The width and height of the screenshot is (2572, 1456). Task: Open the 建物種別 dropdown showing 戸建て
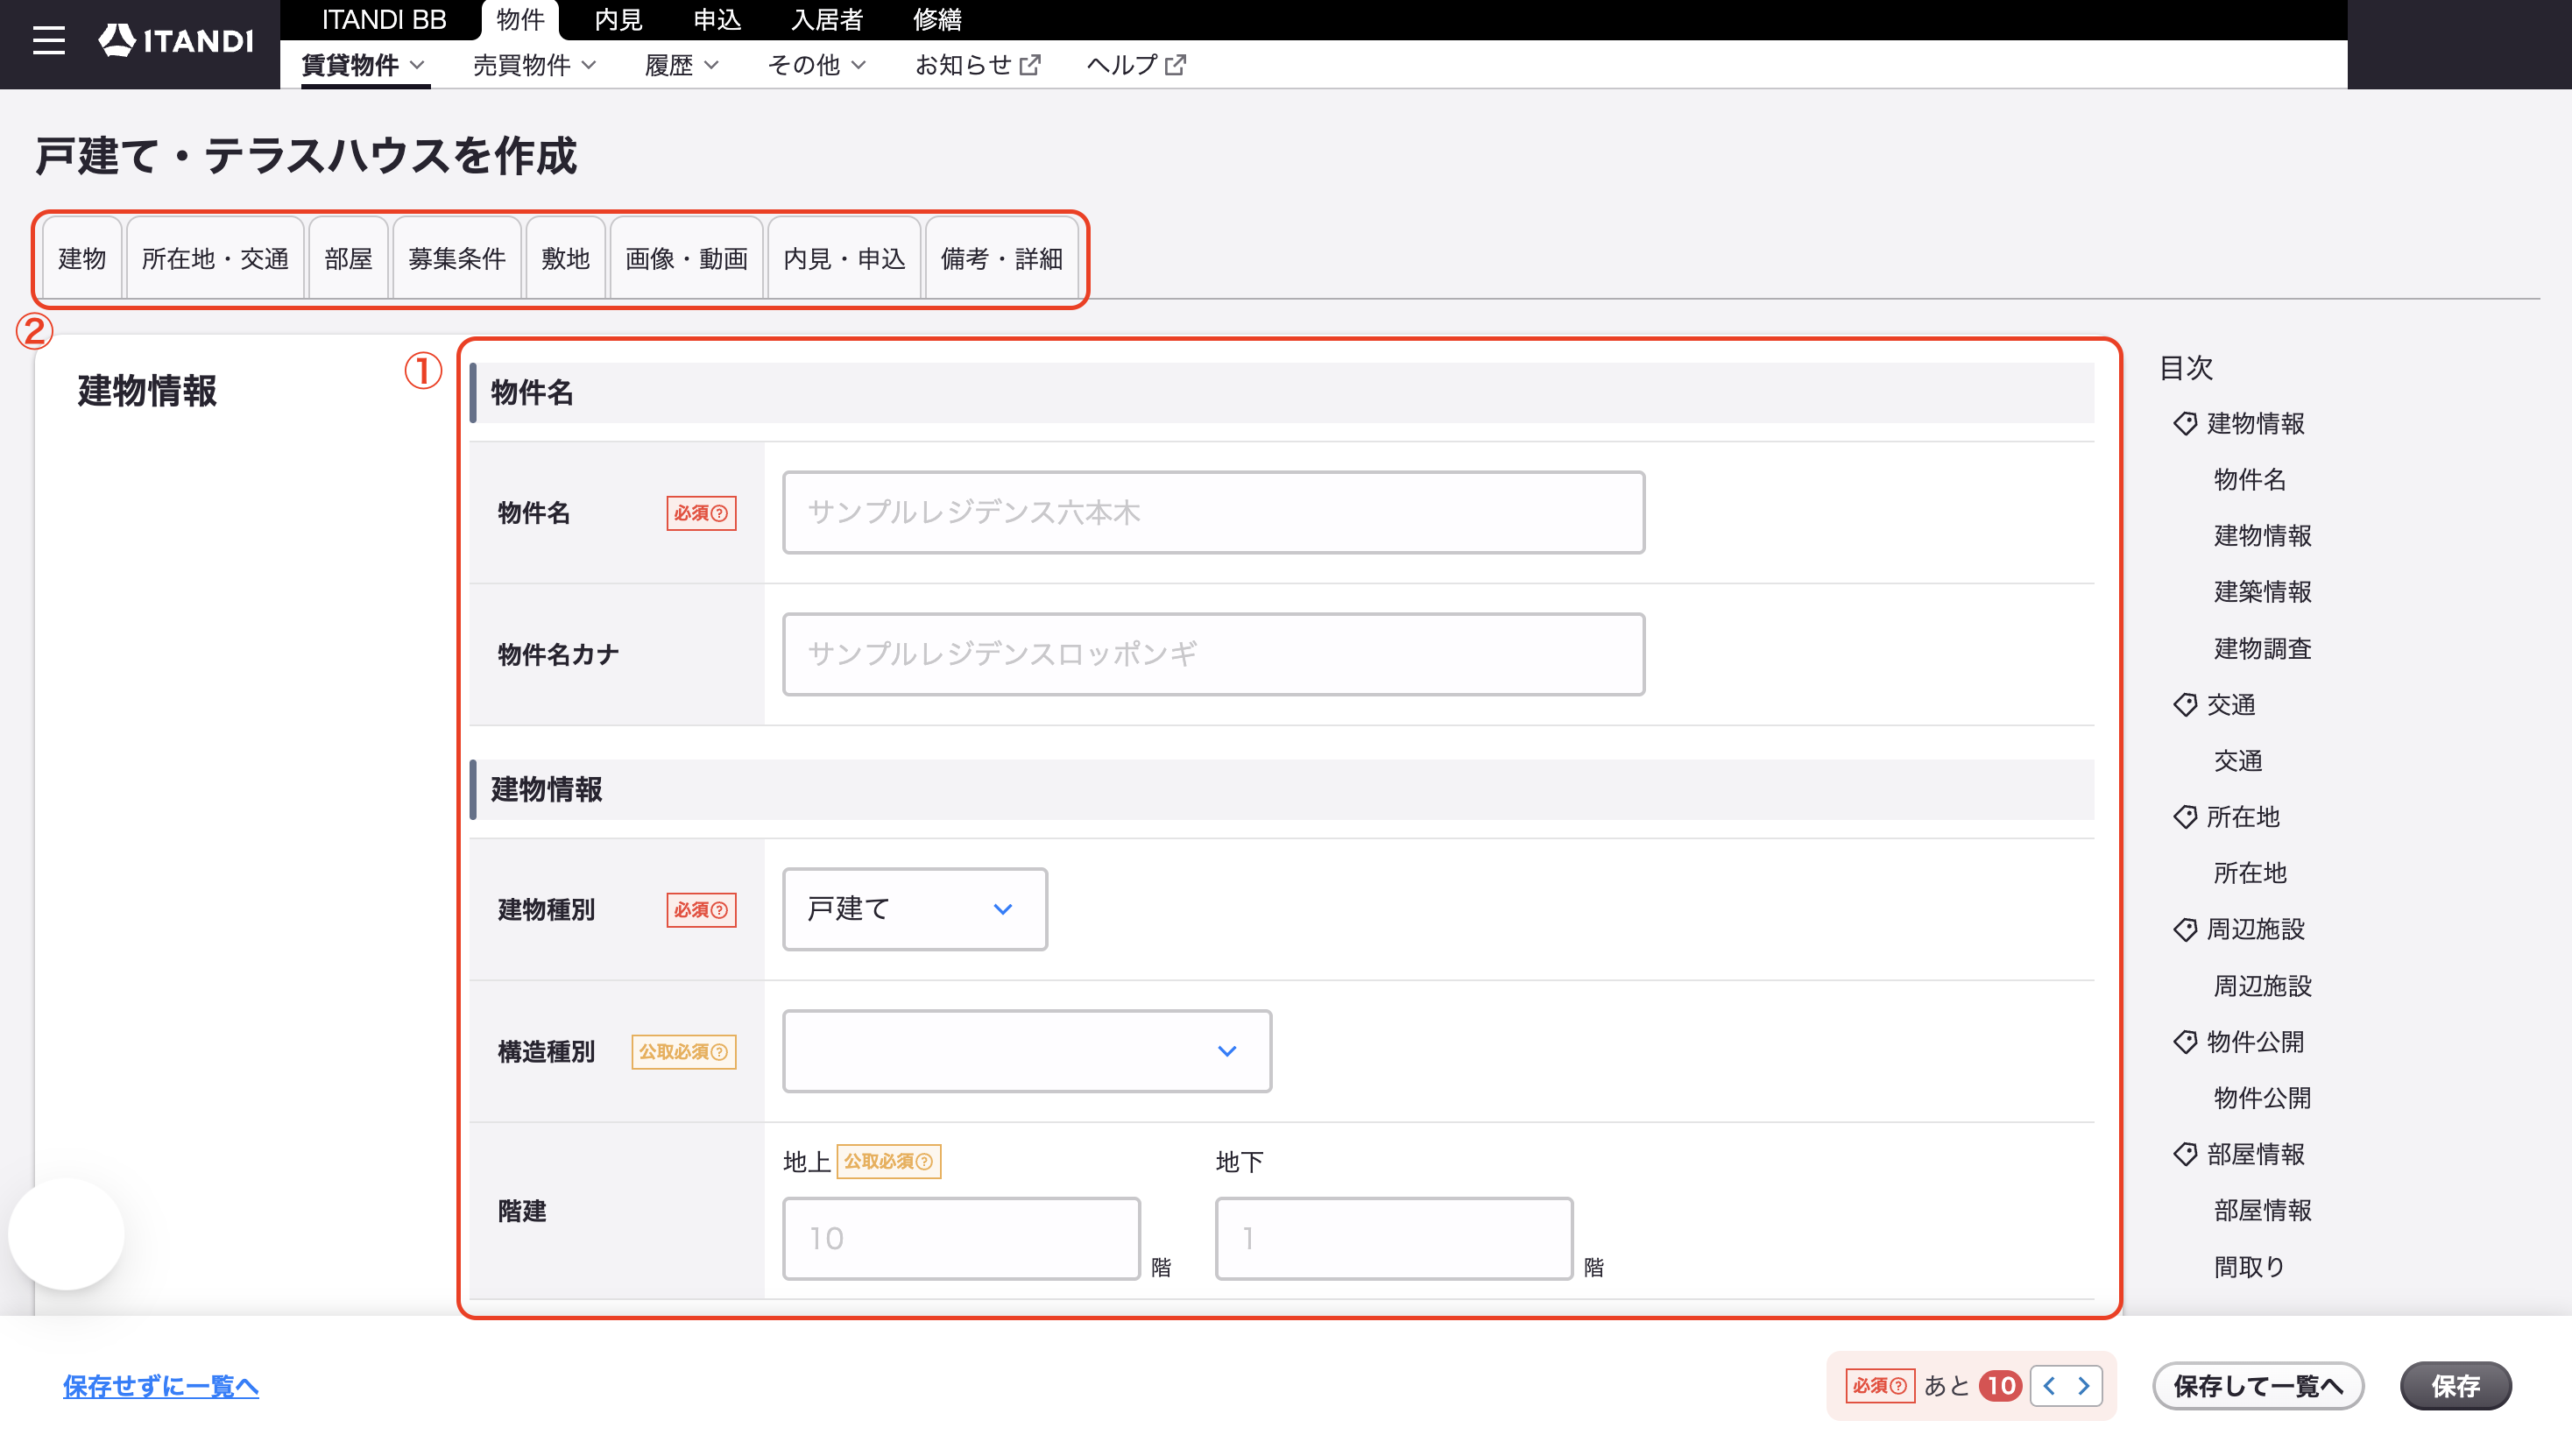[x=915, y=909]
